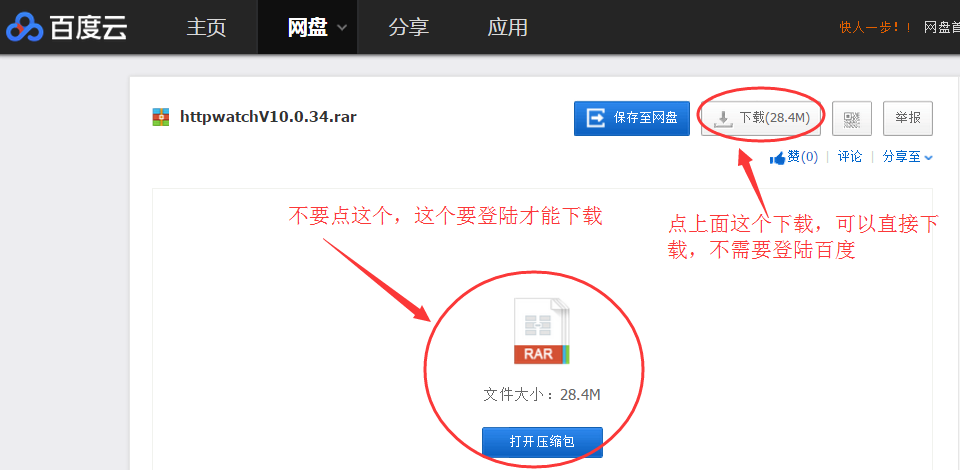Show the QR code icon button
The image size is (960, 470).
click(x=851, y=118)
